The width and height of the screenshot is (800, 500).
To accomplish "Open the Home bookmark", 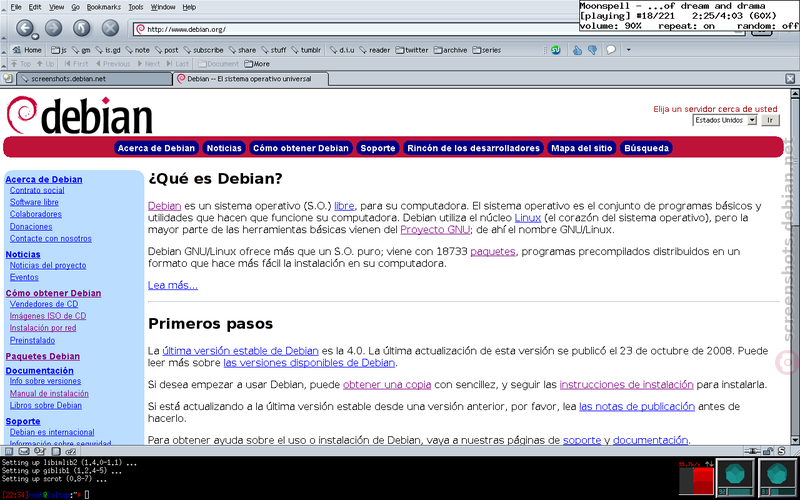I will click(27, 50).
